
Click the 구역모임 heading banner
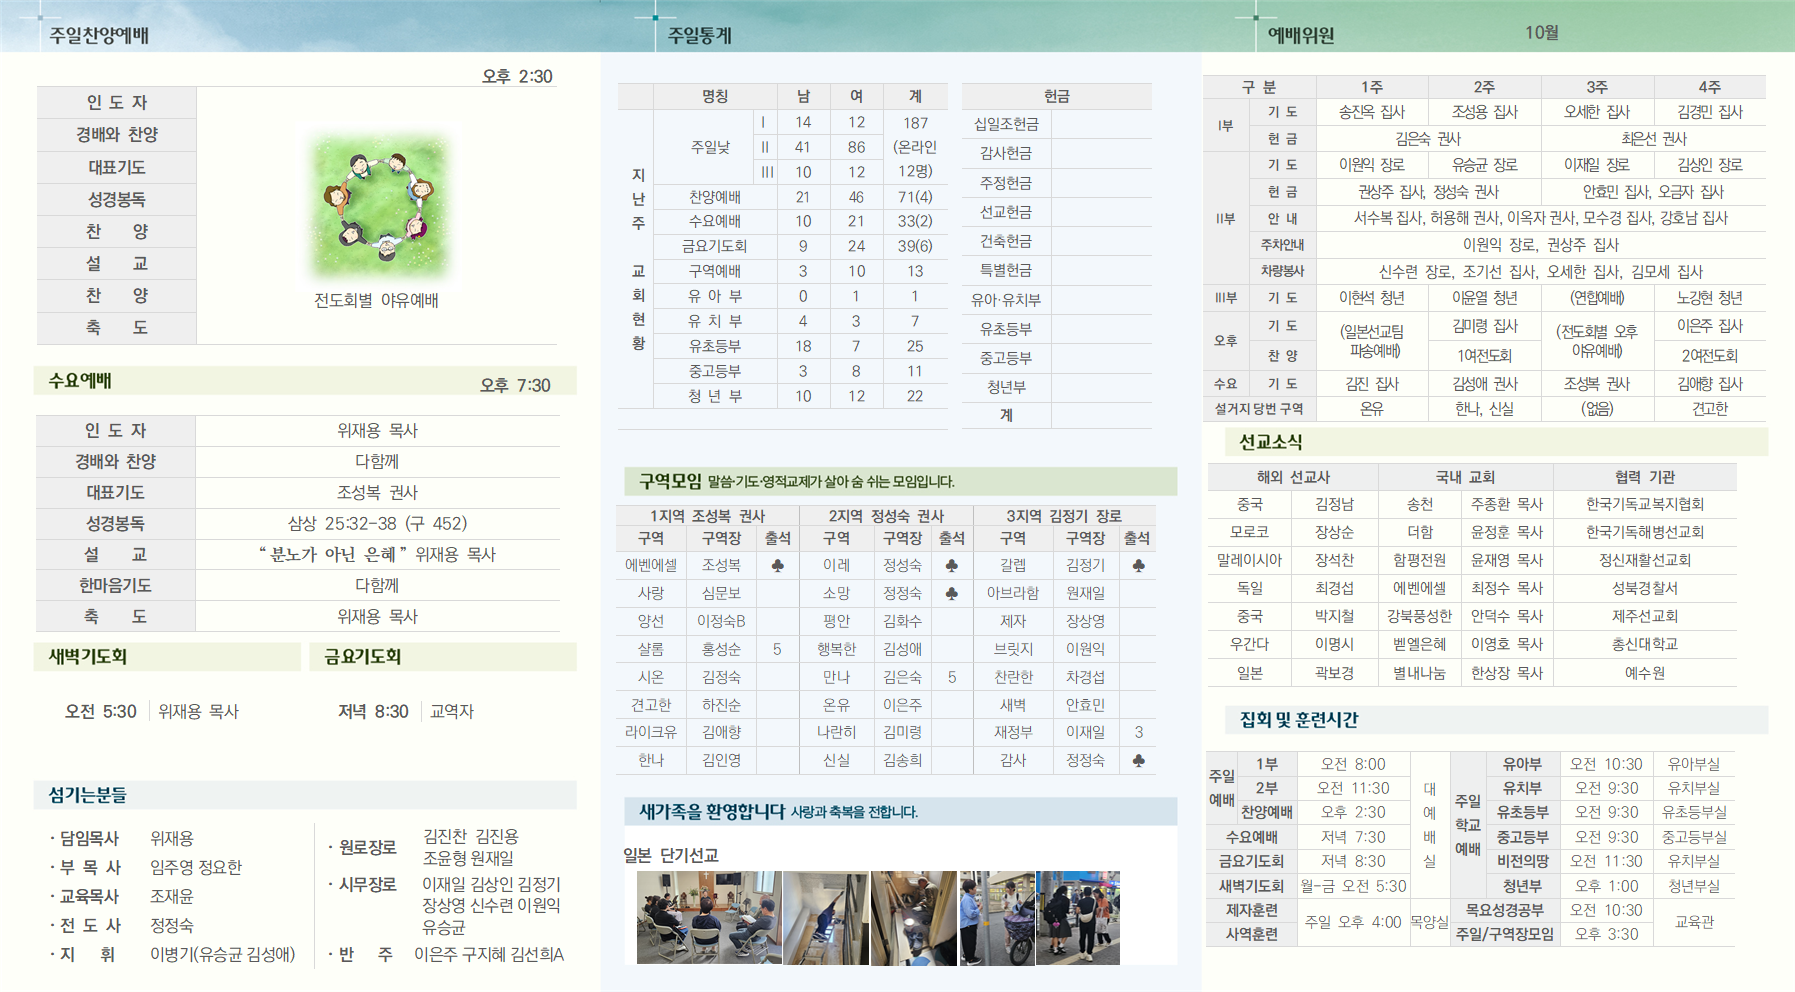[900, 481]
